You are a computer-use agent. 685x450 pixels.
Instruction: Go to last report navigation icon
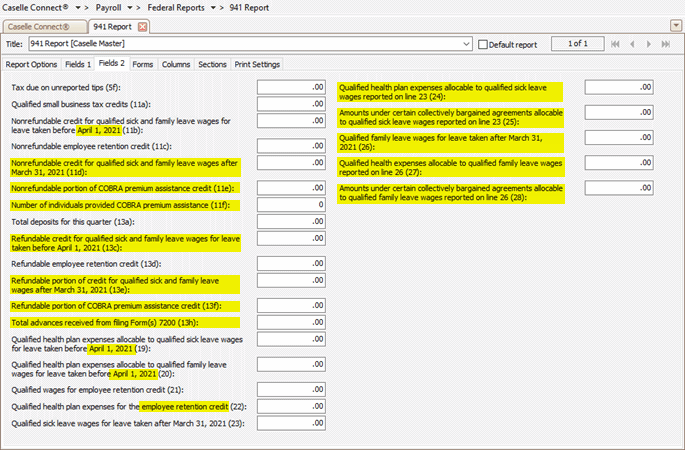[666, 44]
